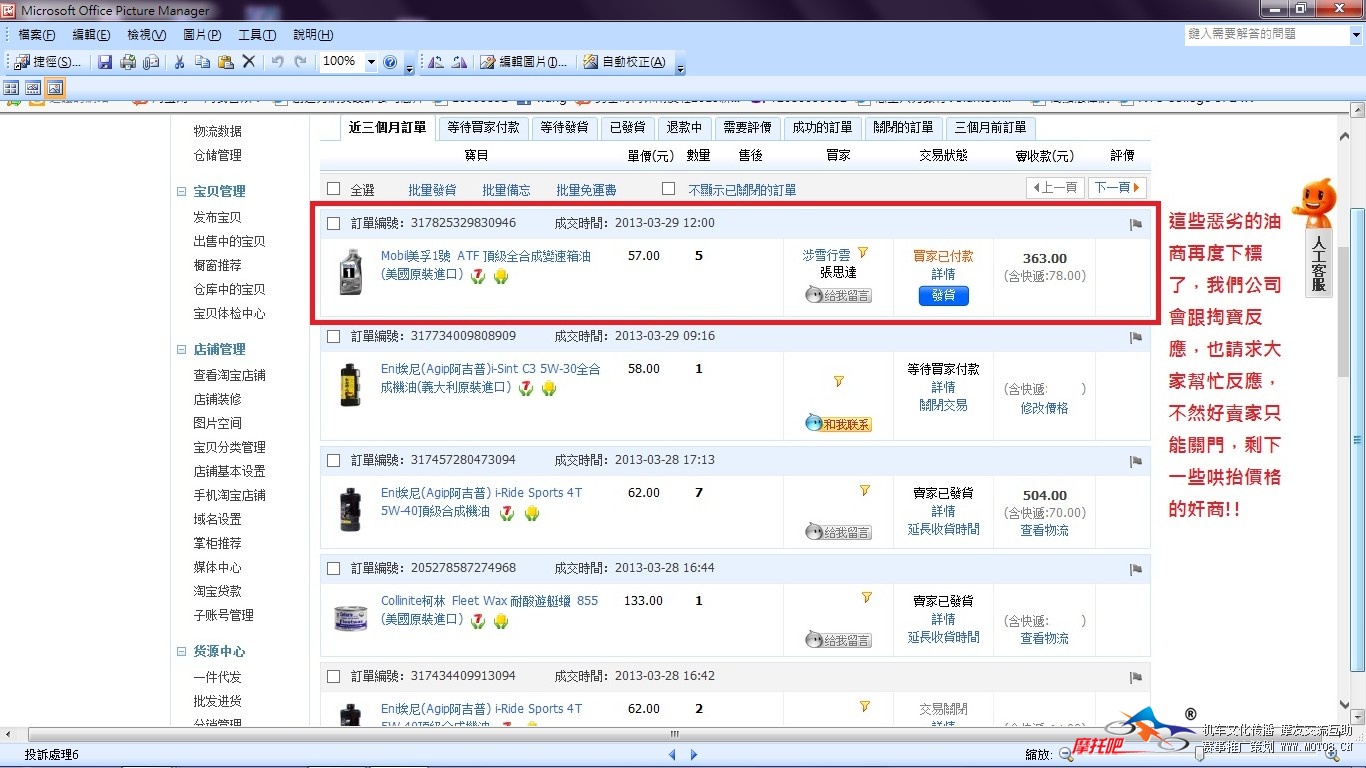Go to next picture arrow
The image size is (1366, 768).
pyautogui.click(x=694, y=755)
